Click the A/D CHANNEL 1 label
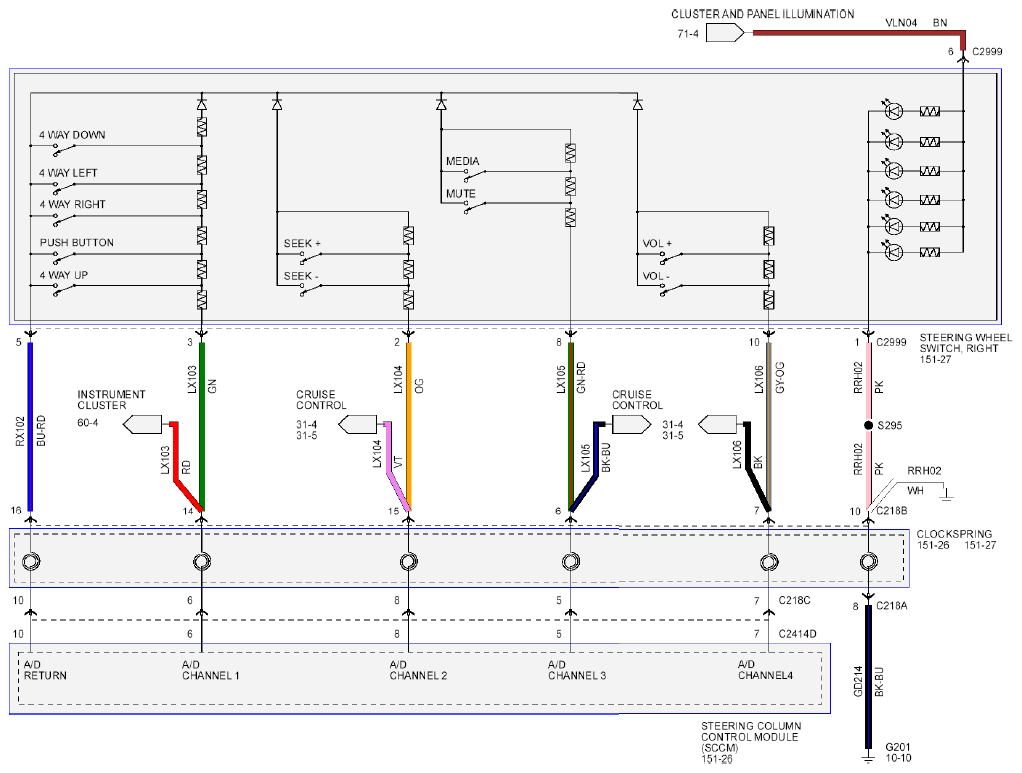Image resolution: width=1022 pixels, height=773 pixels. pyautogui.click(x=211, y=670)
